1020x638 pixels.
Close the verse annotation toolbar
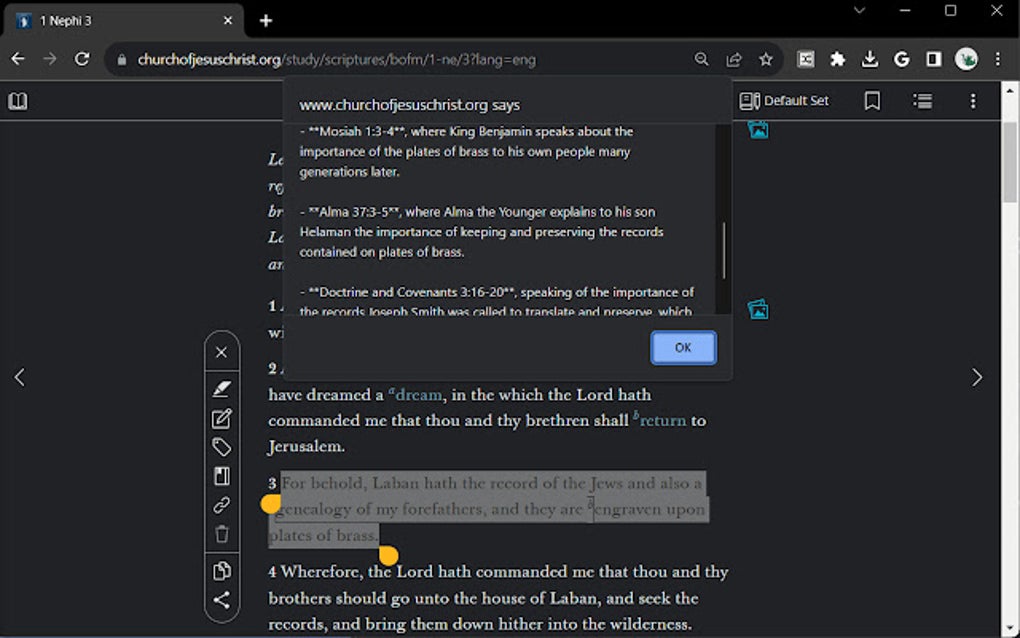click(x=221, y=351)
